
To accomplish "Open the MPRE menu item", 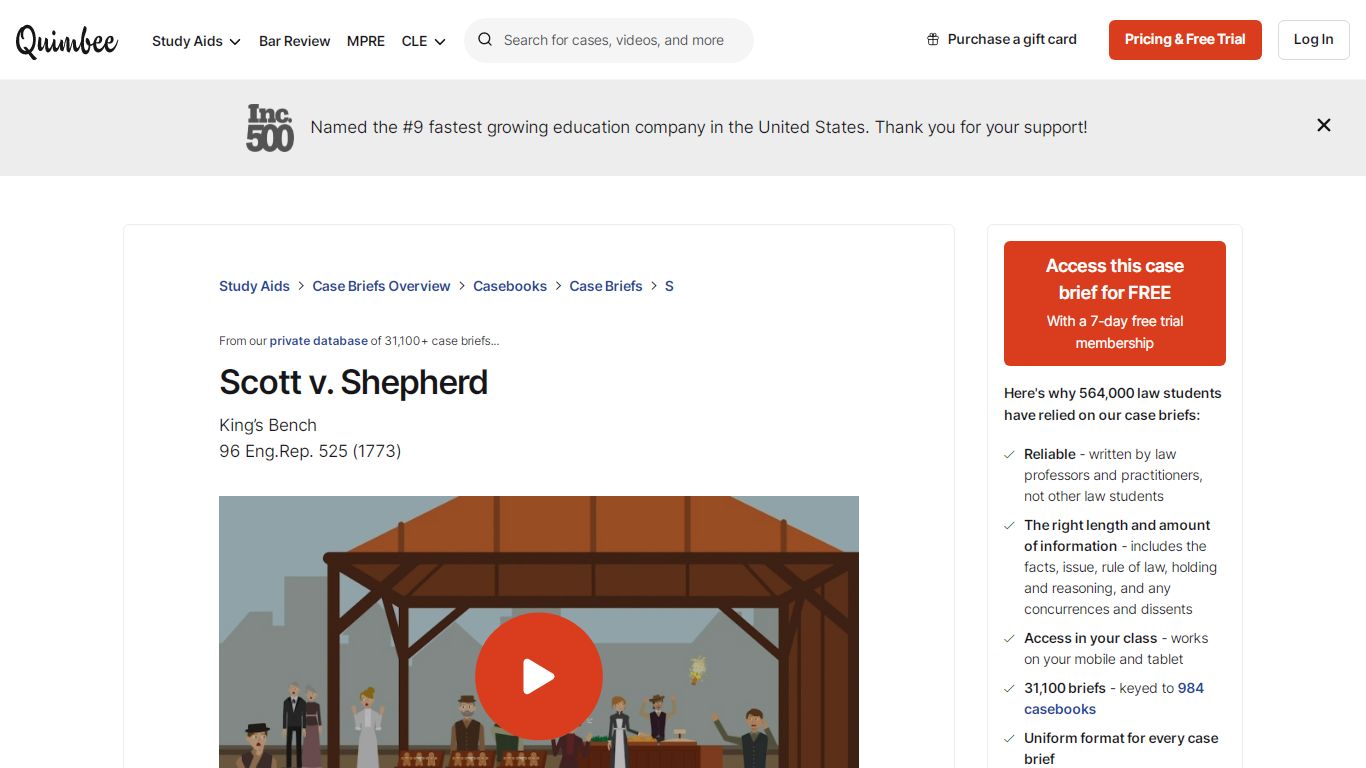I will coord(366,41).
